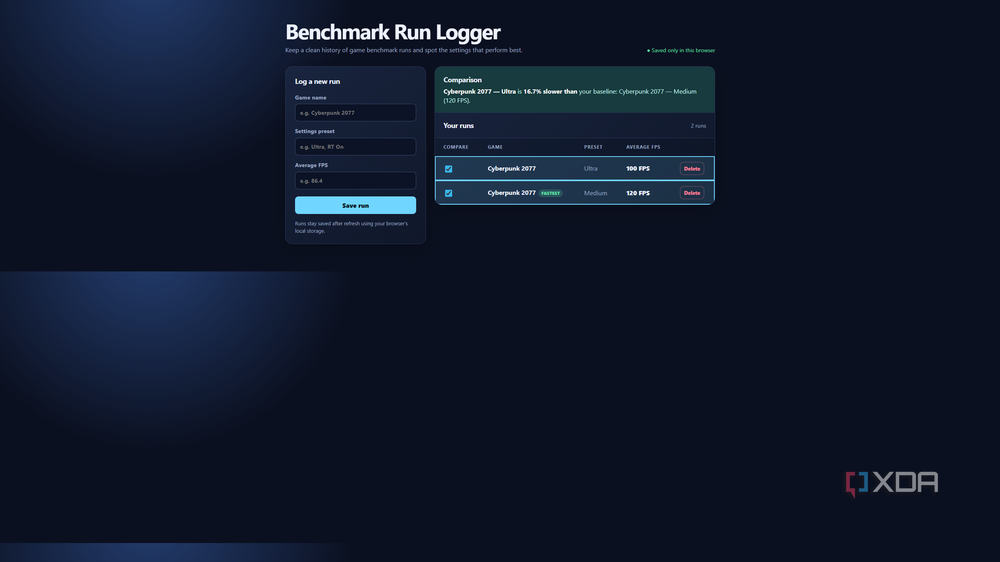Click Cyberpunk 2077 name in Ultra row

(x=511, y=169)
